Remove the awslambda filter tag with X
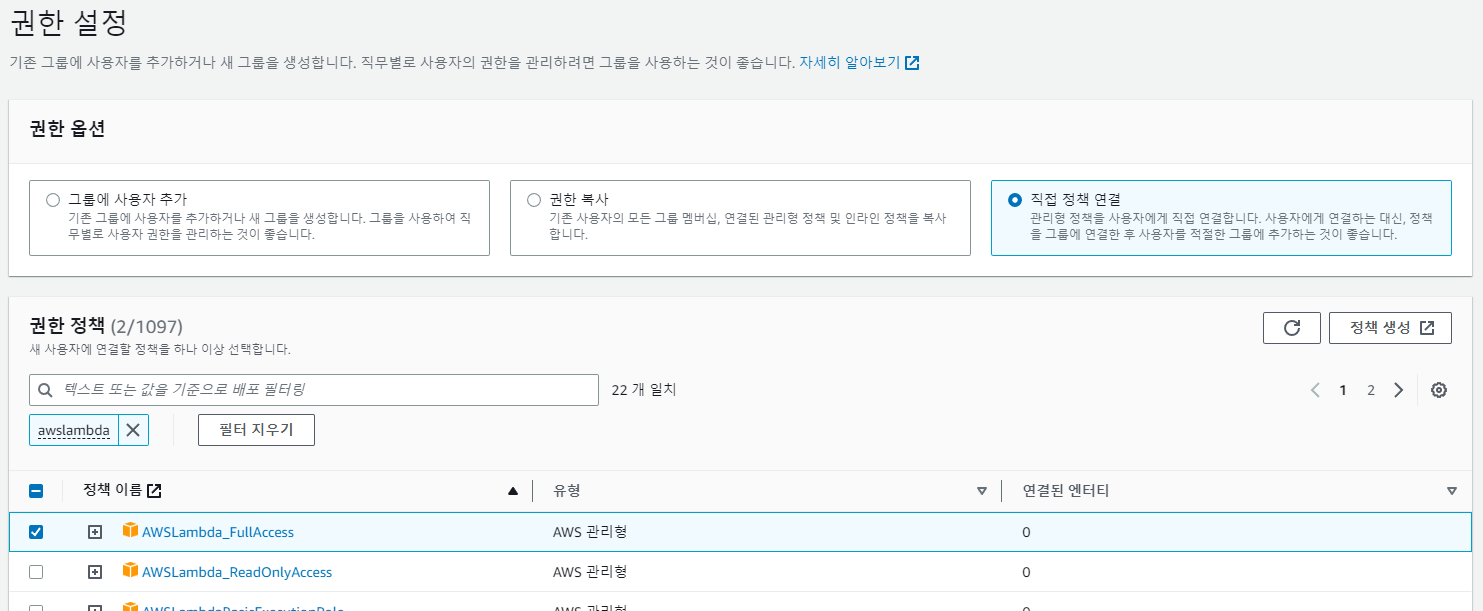 (x=133, y=430)
